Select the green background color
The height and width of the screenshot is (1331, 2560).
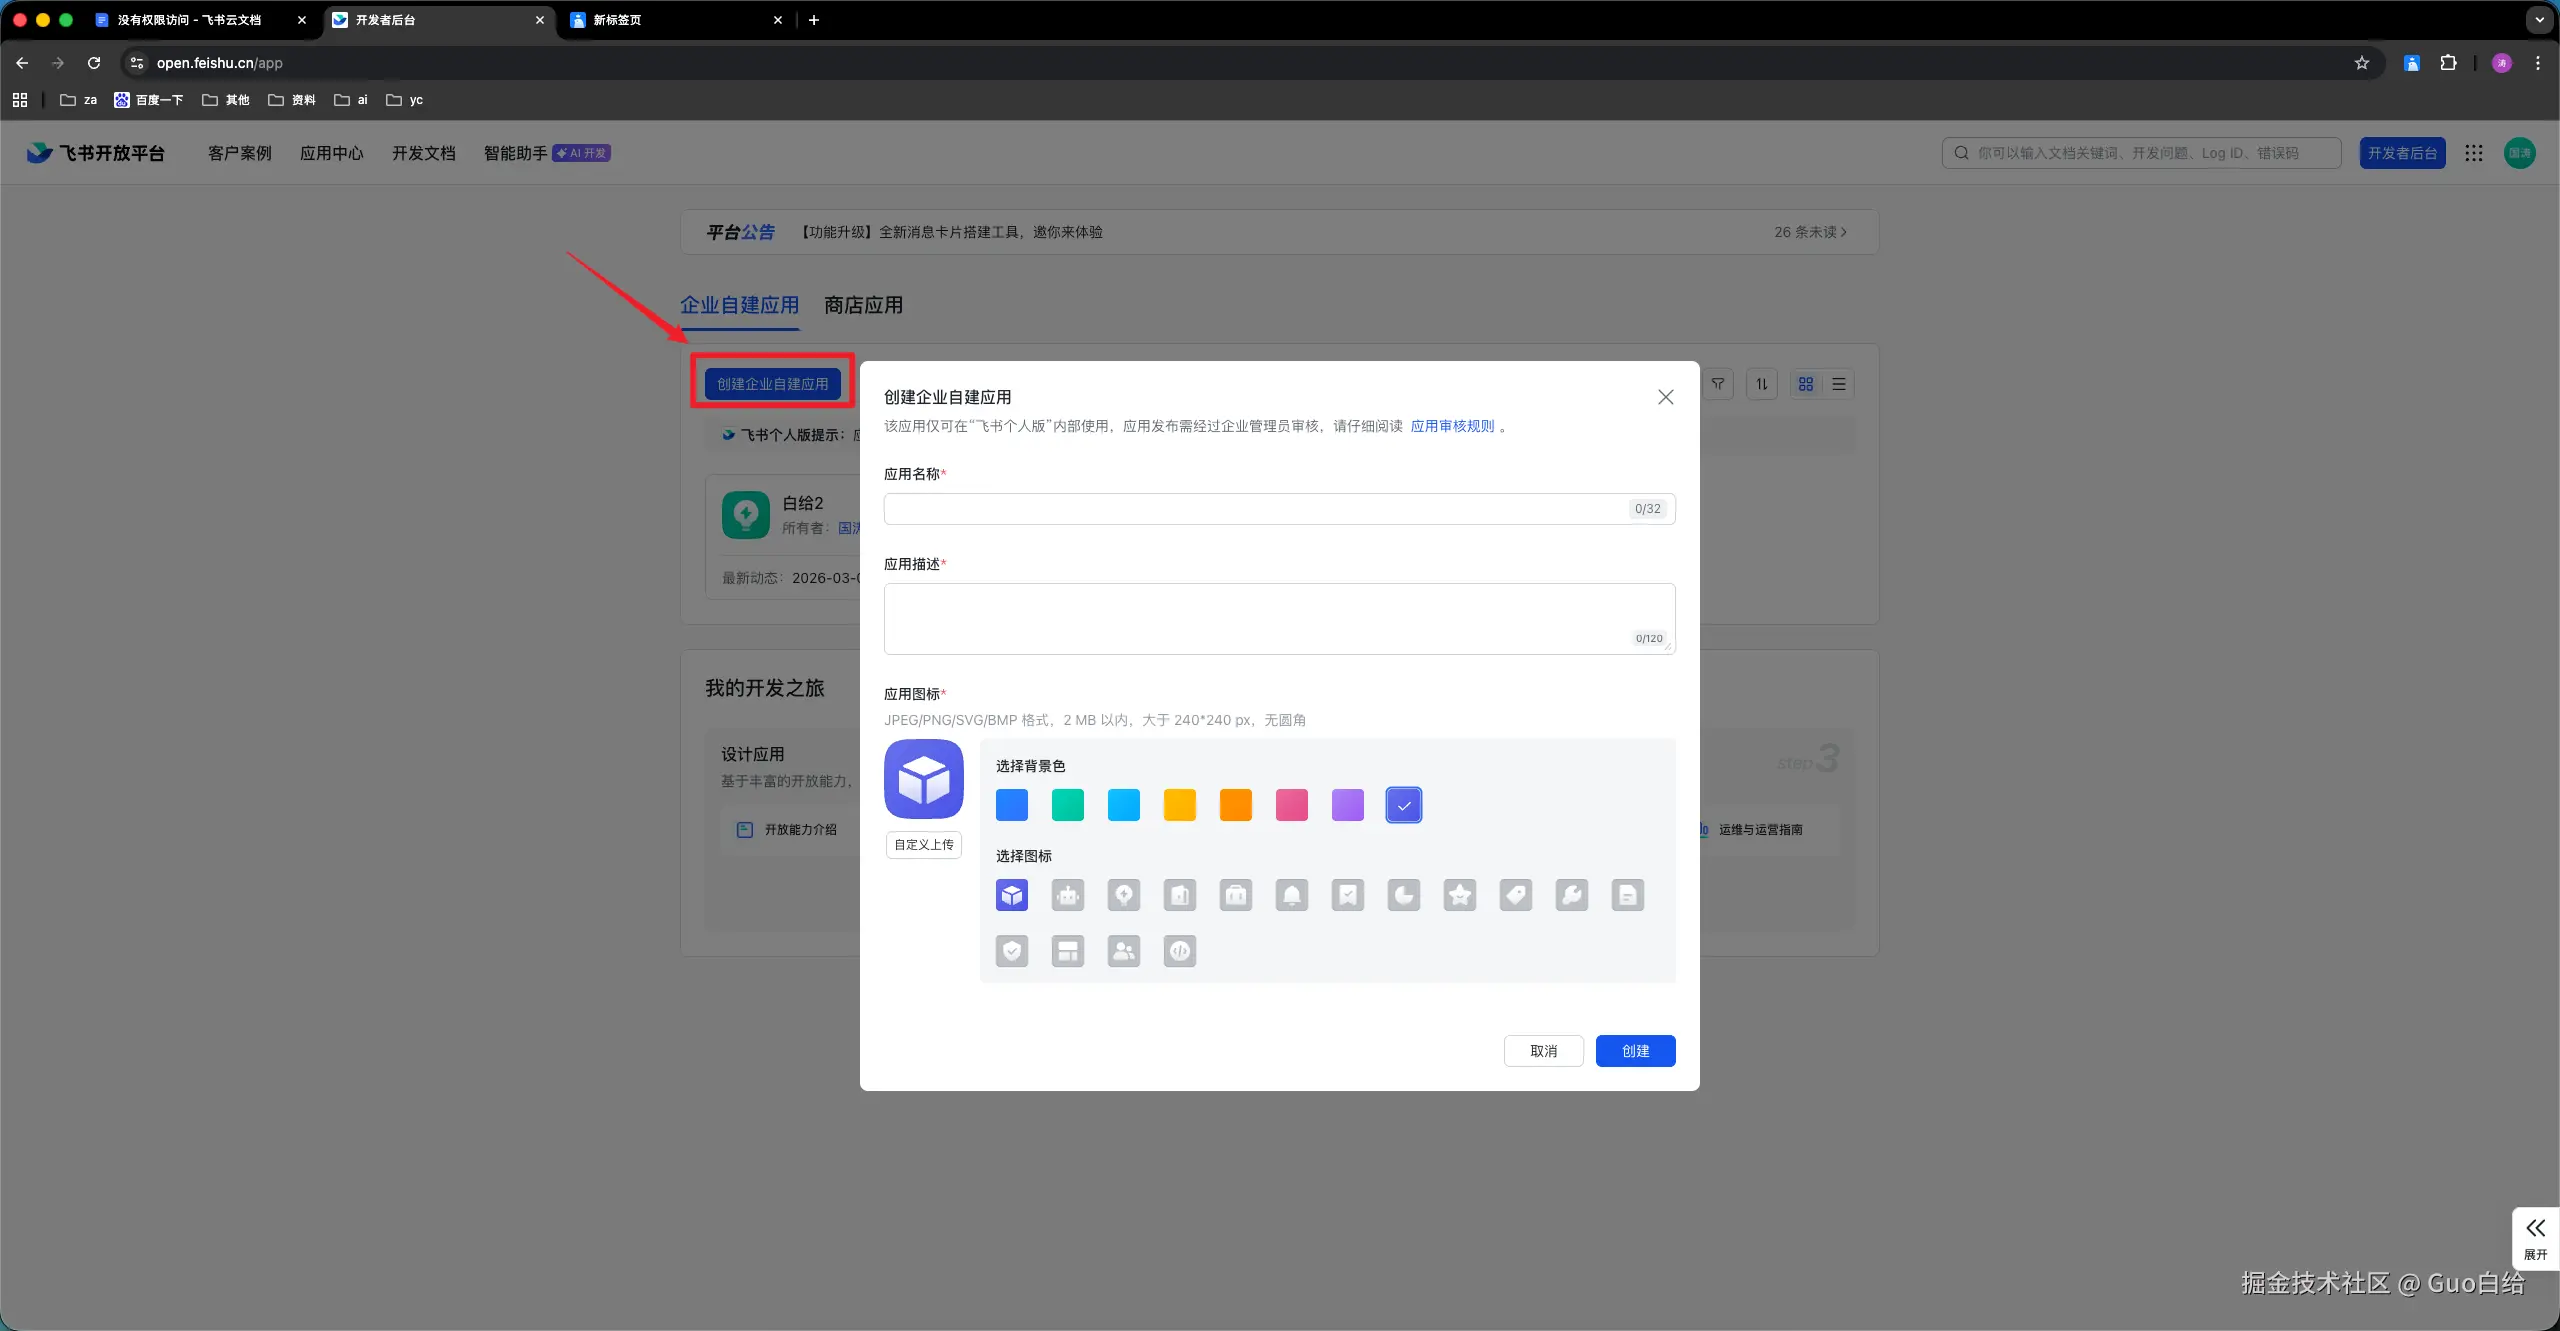point(1068,805)
